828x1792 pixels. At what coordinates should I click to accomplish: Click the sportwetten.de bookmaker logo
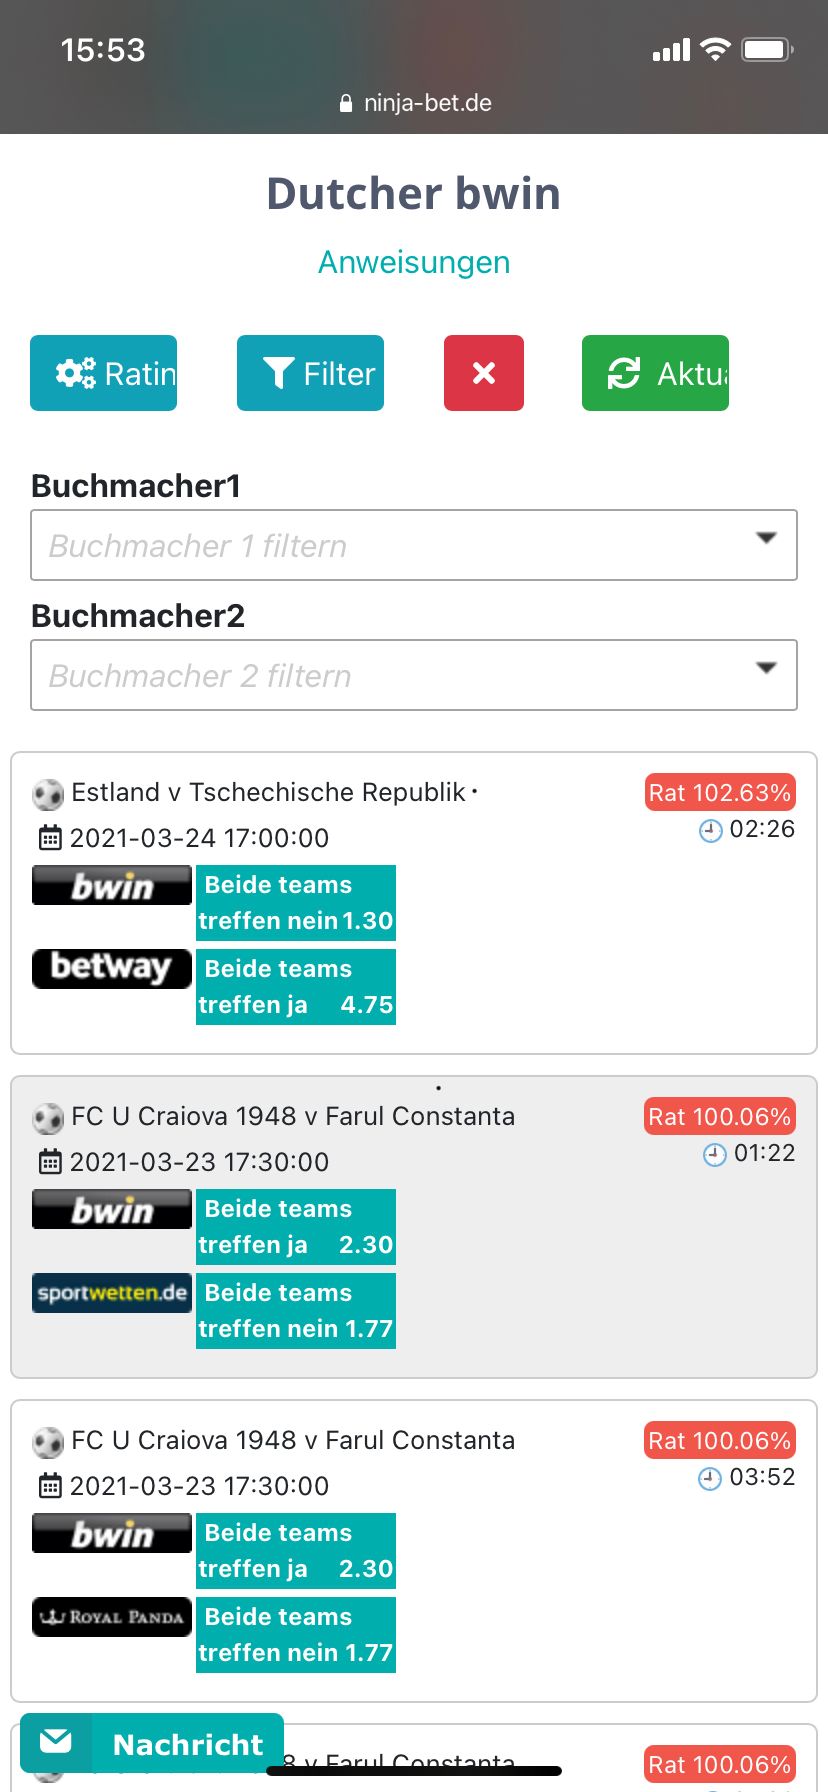tap(112, 1292)
